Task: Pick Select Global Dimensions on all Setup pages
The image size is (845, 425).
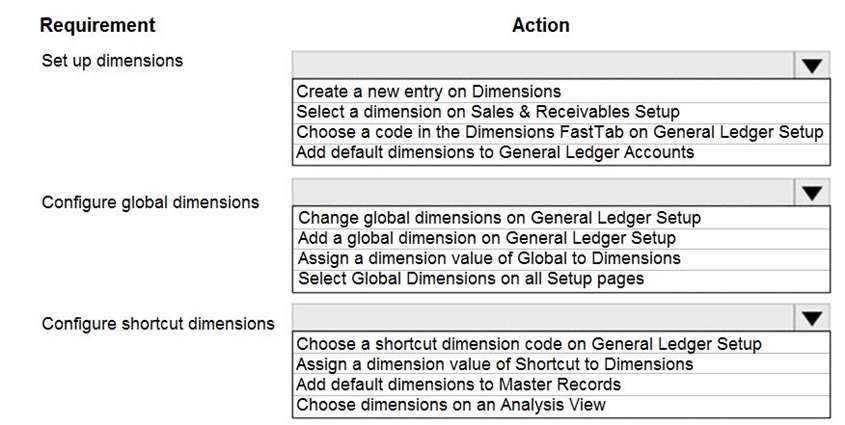Action: (x=561, y=279)
